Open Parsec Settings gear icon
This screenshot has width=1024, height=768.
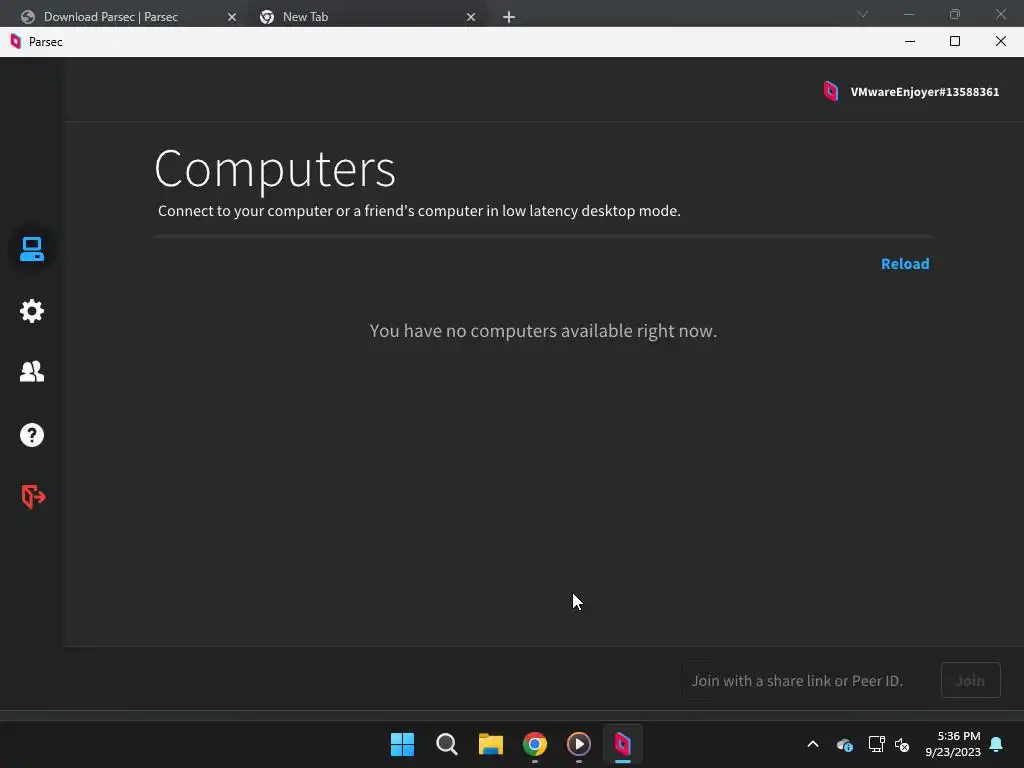coord(31,311)
